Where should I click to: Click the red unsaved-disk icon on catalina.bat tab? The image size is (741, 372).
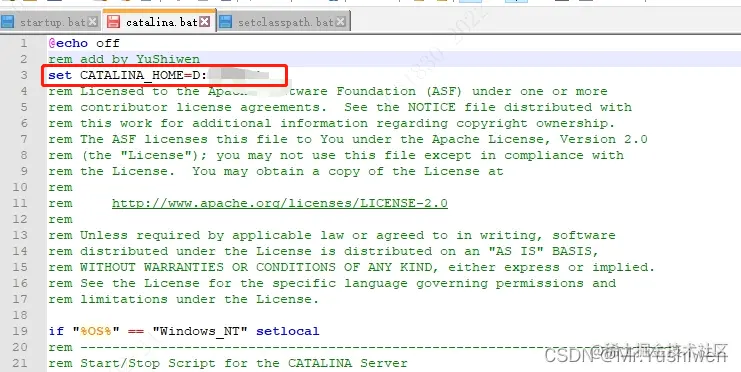(x=113, y=22)
